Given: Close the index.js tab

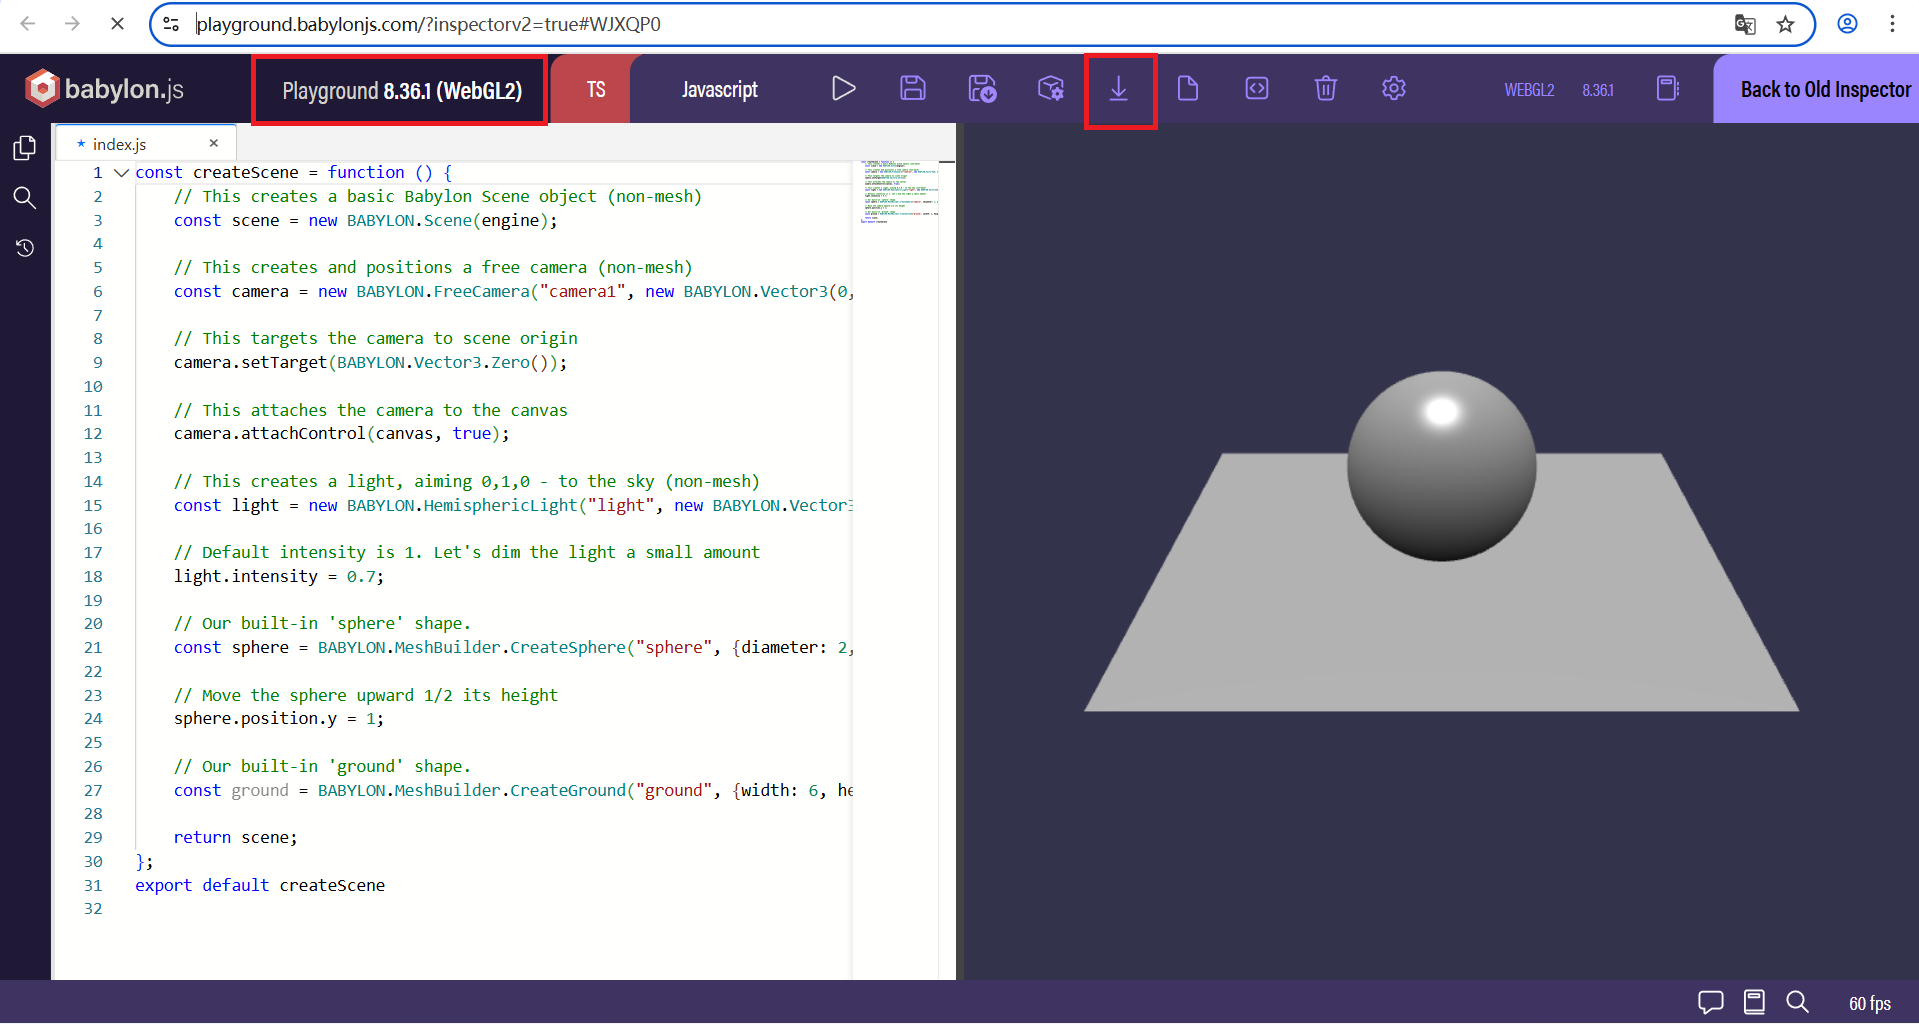Looking at the screenshot, I should click(x=214, y=144).
